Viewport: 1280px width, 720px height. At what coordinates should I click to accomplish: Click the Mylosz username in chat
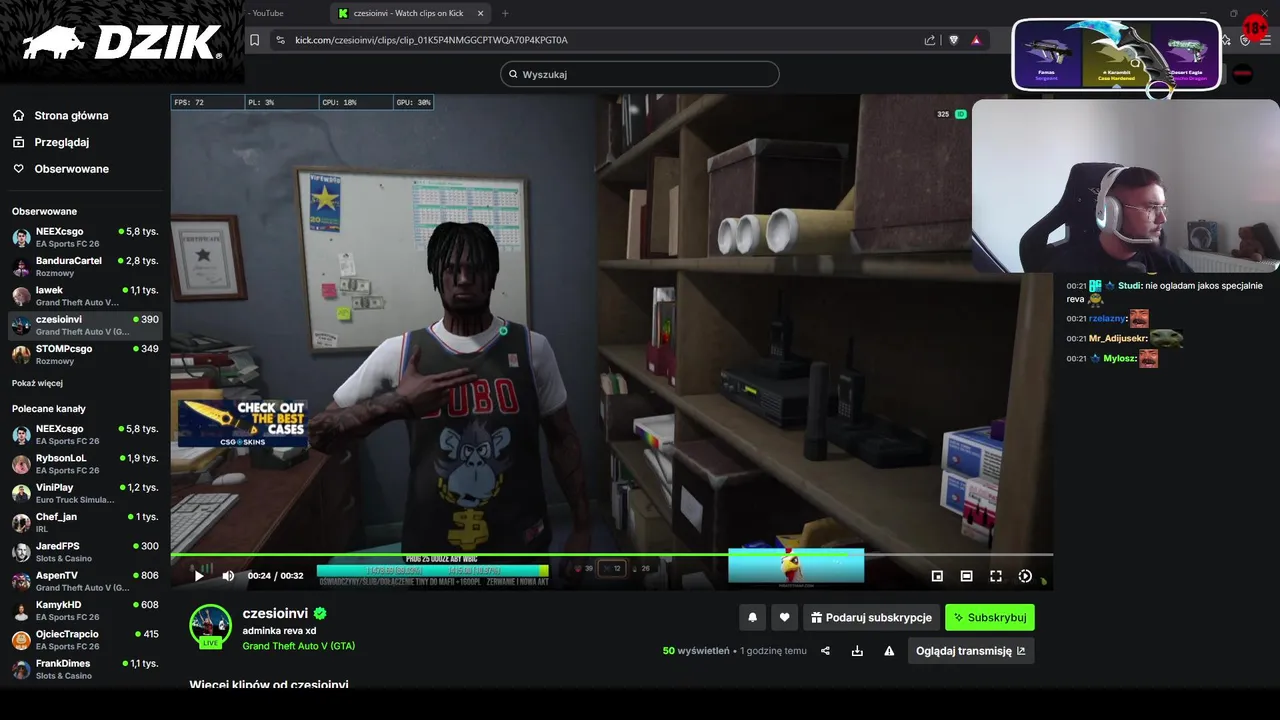click(x=1121, y=359)
